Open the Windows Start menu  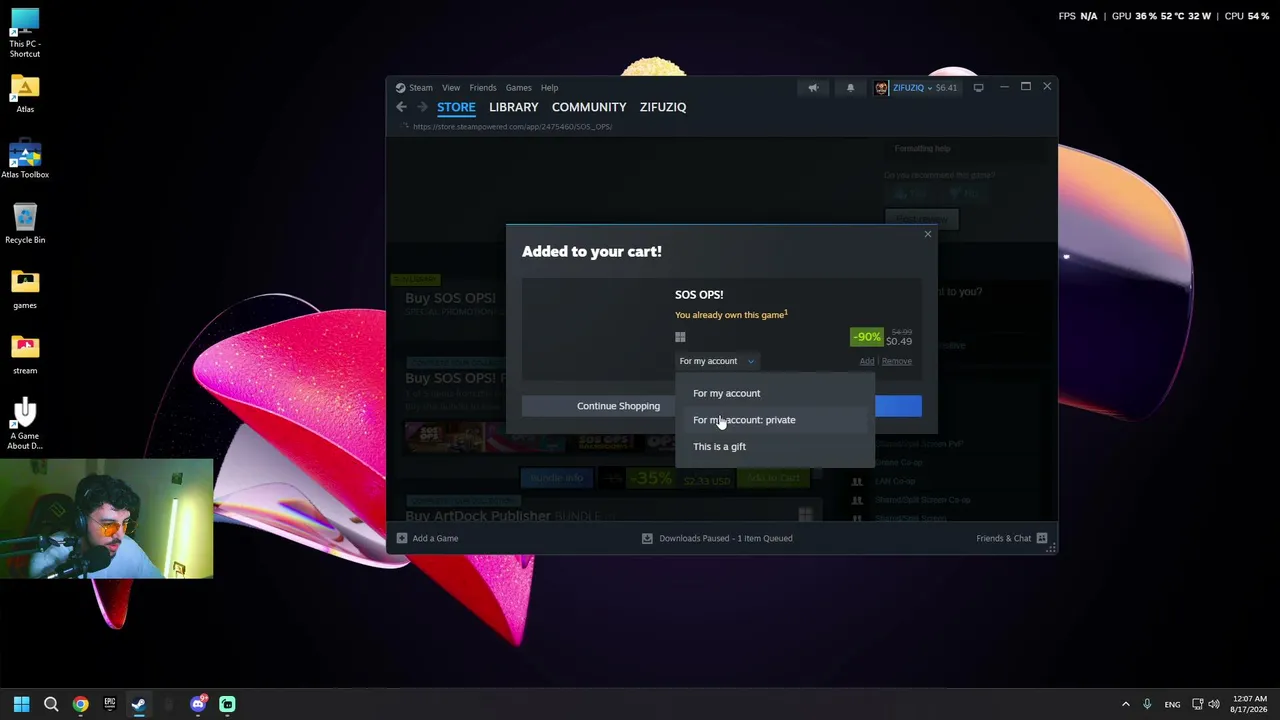coord(21,704)
